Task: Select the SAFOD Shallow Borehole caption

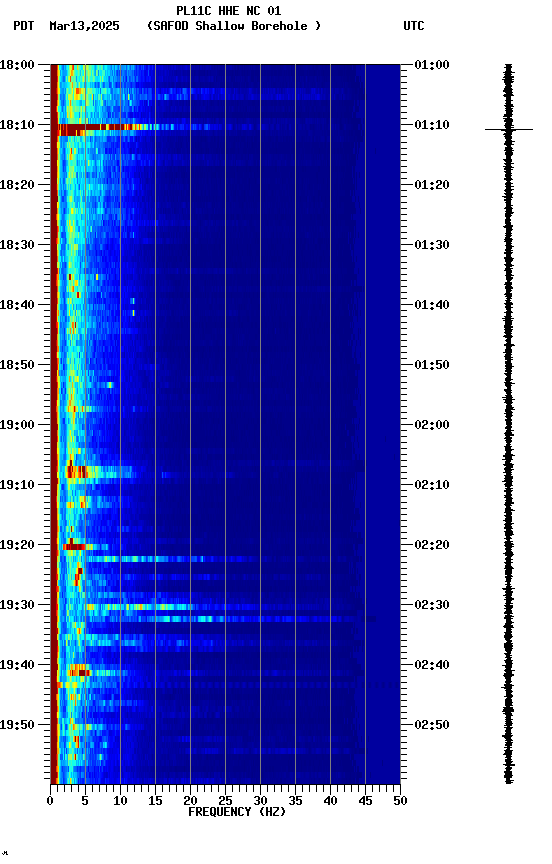Action: (234, 26)
